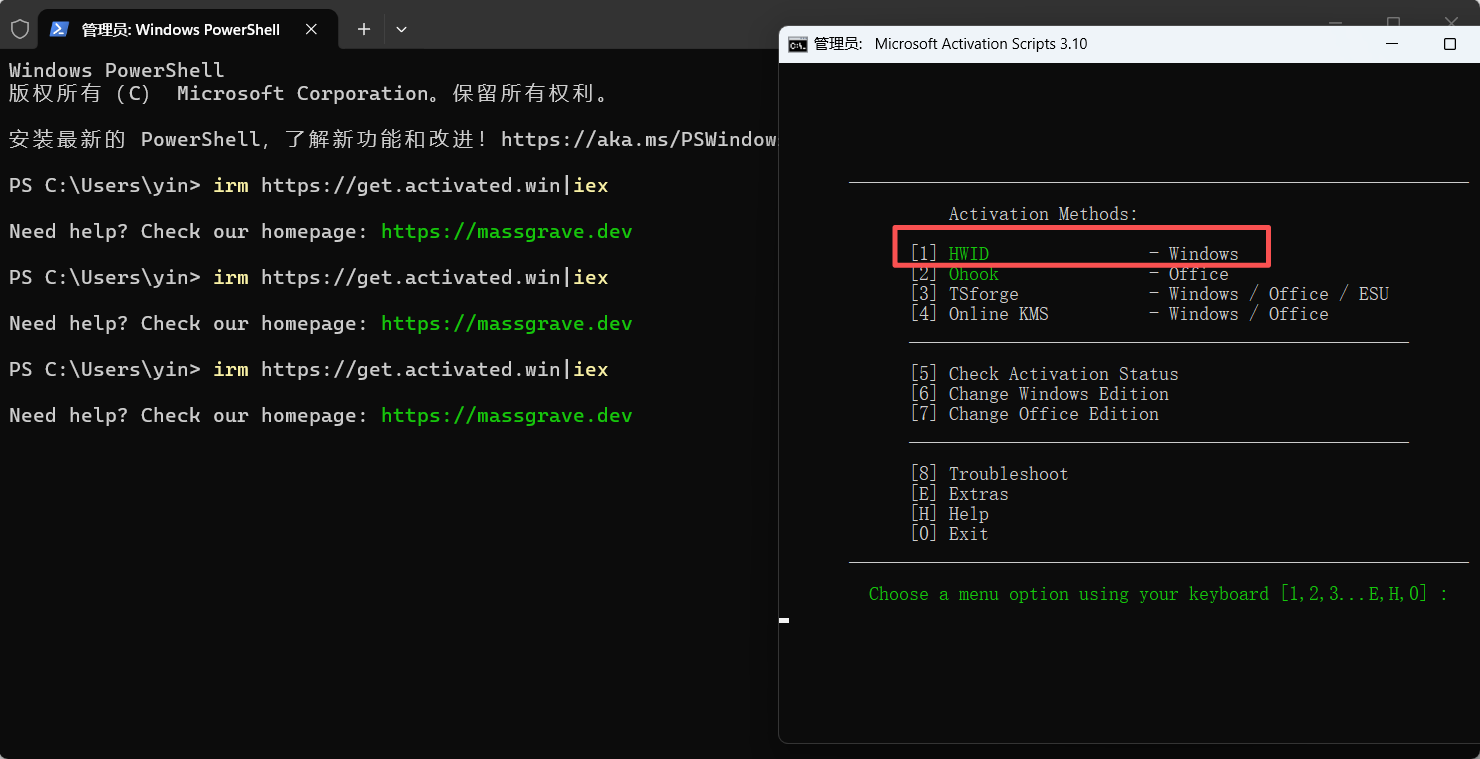1480x759 pixels.
Task: Choose Check Activation Status
Action: 1044,374
